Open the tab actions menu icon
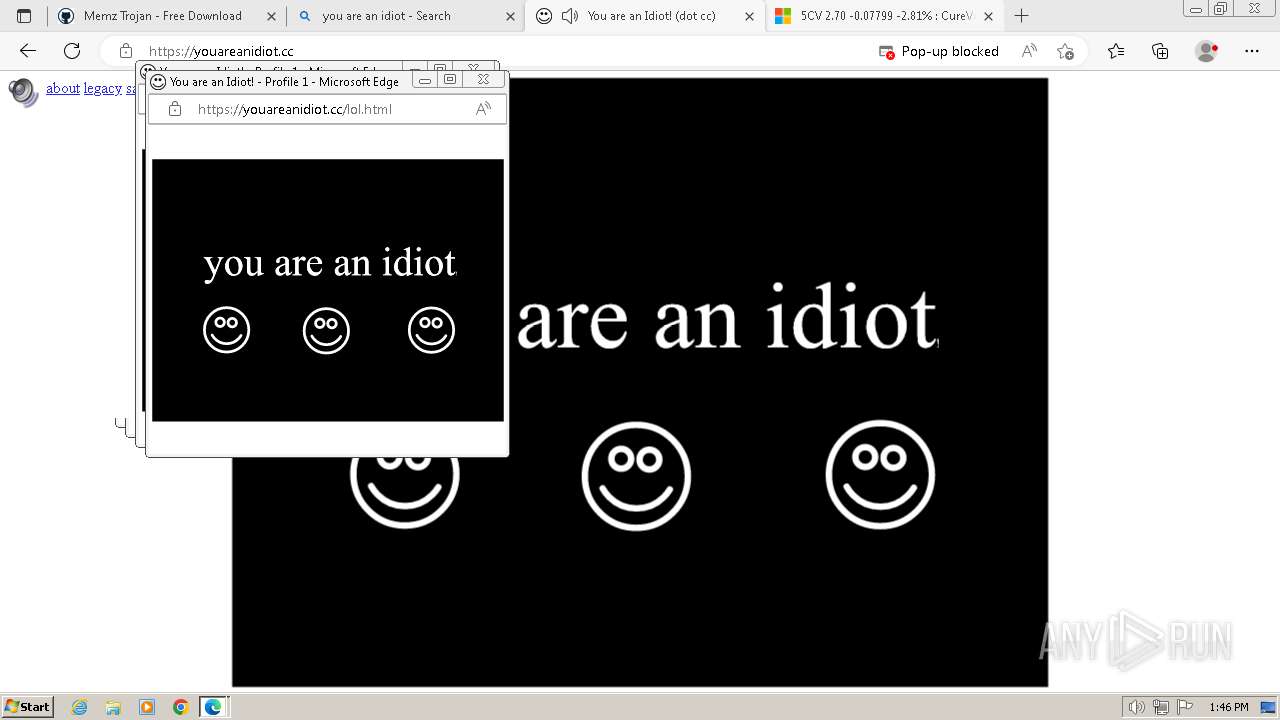This screenshot has width=1280, height=720. coord(24,16)
